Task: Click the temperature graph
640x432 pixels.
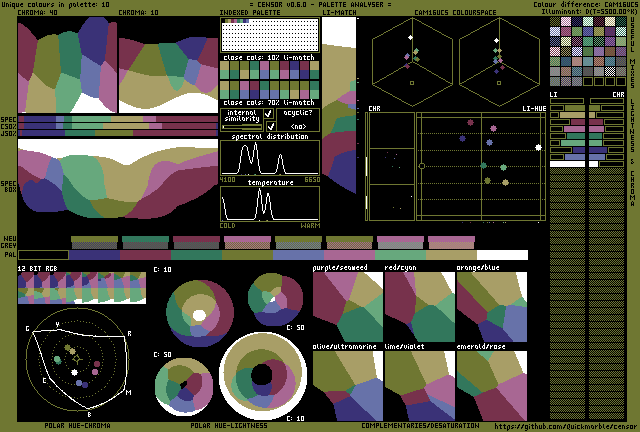Action: 270,204
